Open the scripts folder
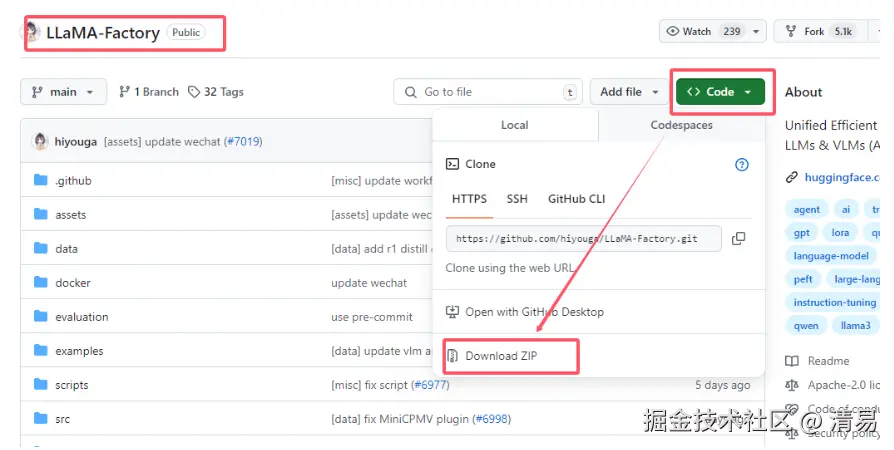894x450 pixels. [72, 385]
